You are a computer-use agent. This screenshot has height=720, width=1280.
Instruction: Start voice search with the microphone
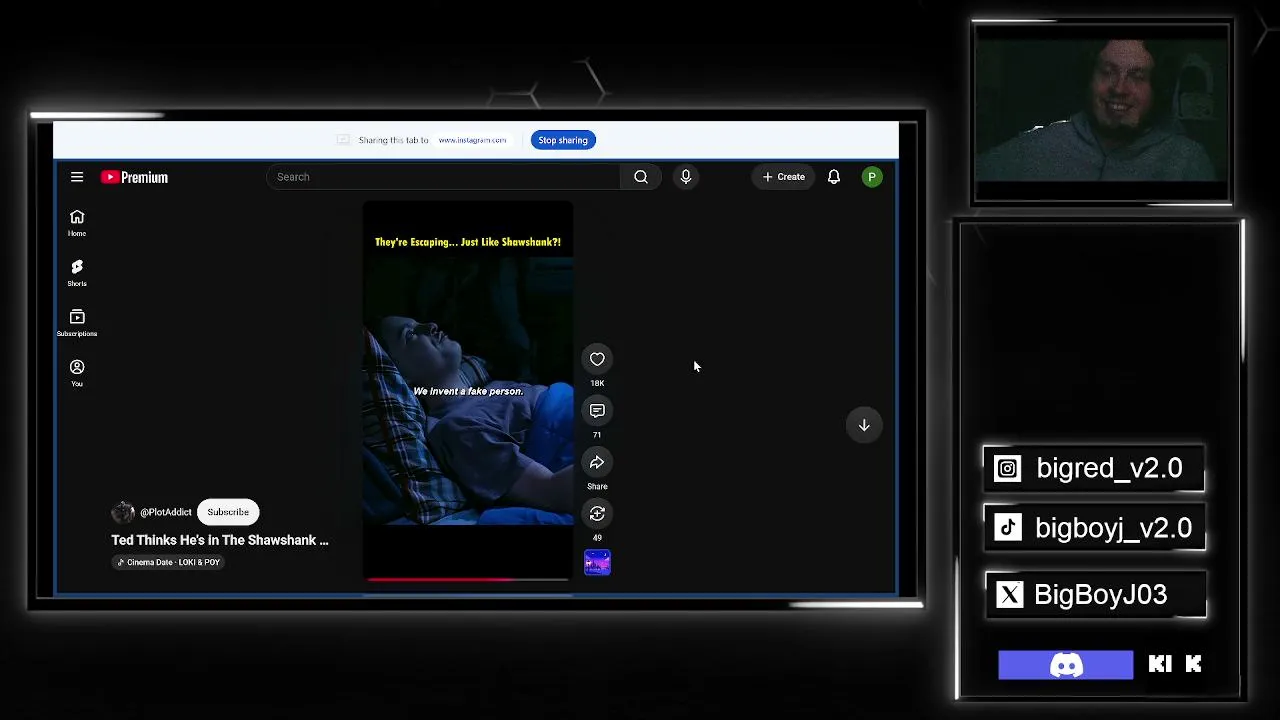[x=685, y=177]
